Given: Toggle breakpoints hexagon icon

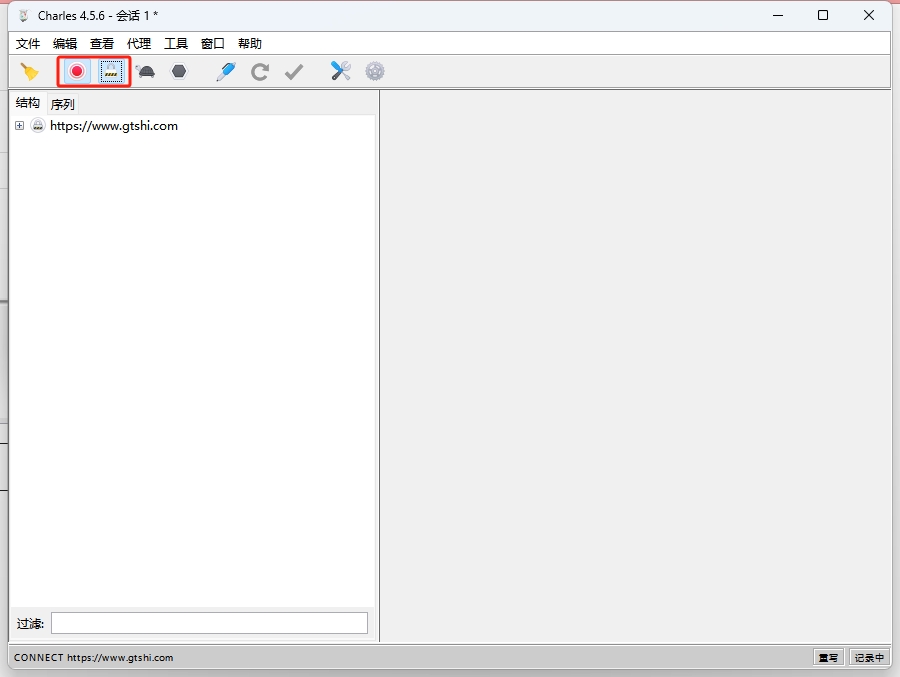Looking at the screenshot, I should point(180,71).
